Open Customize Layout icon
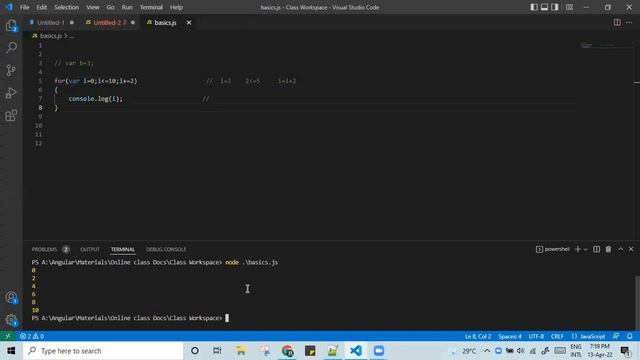Image resolution: width=640 pixels, height=360 pixels. [569, 7]
